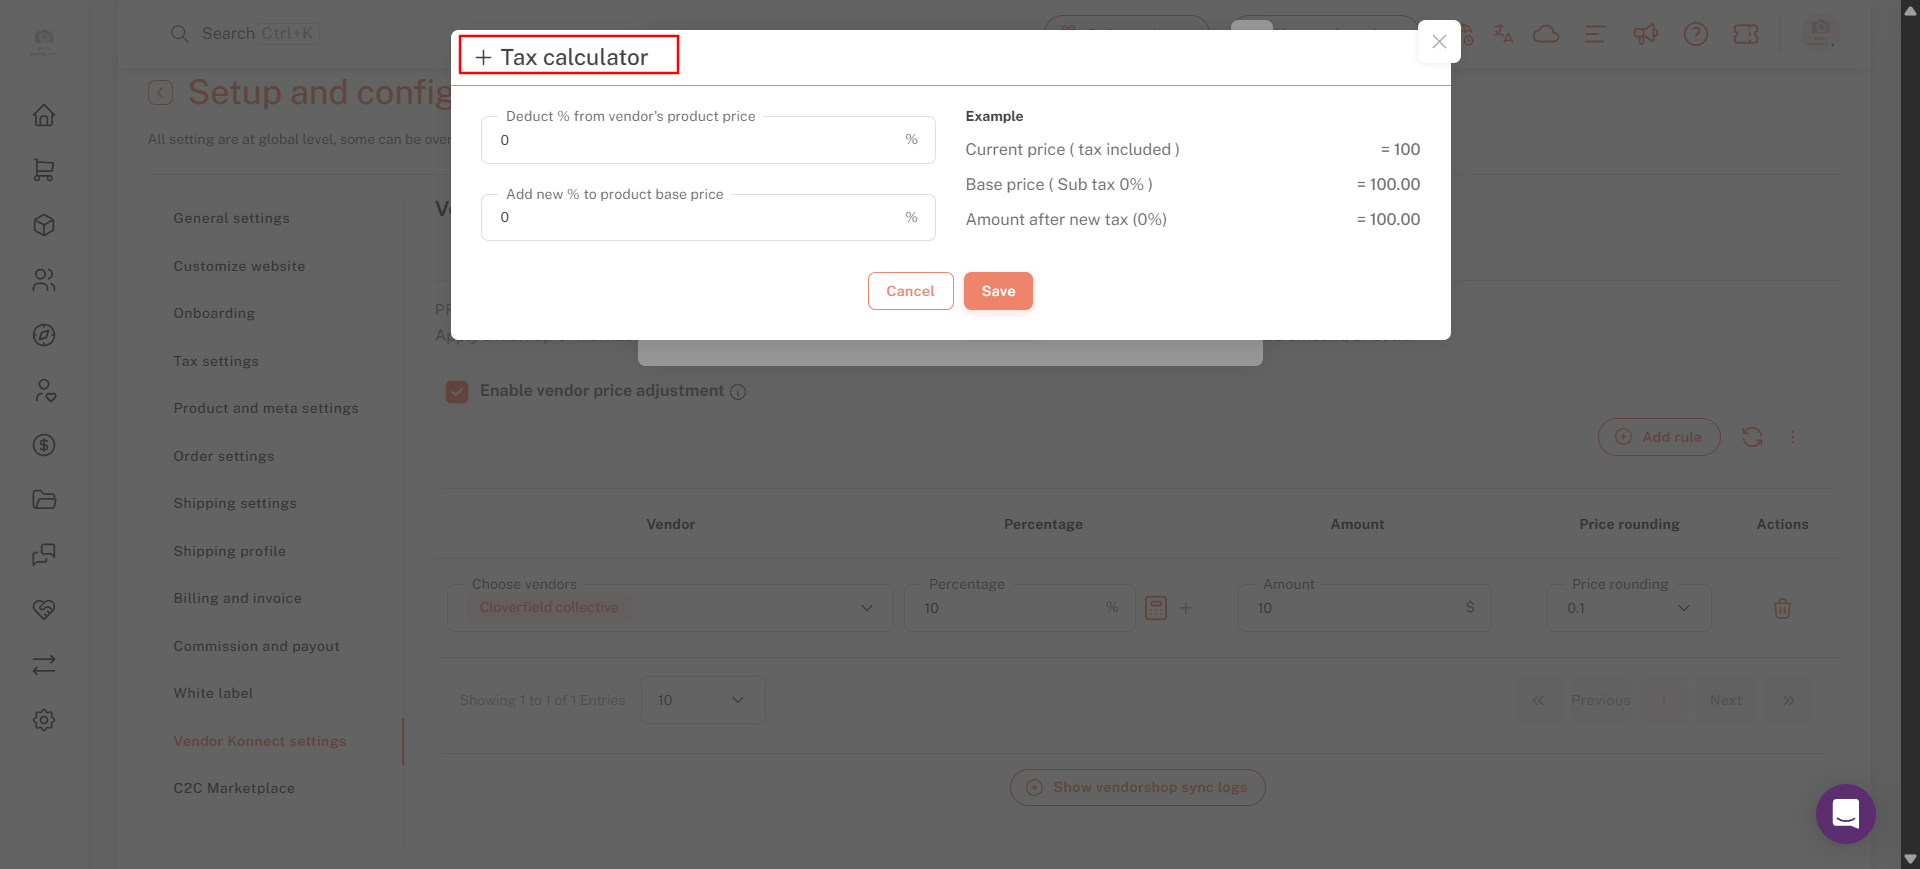The height and width of the screenshot is (869, 1920).
Task: Open the settings gear sidebar icon
Action: point(44,720)
